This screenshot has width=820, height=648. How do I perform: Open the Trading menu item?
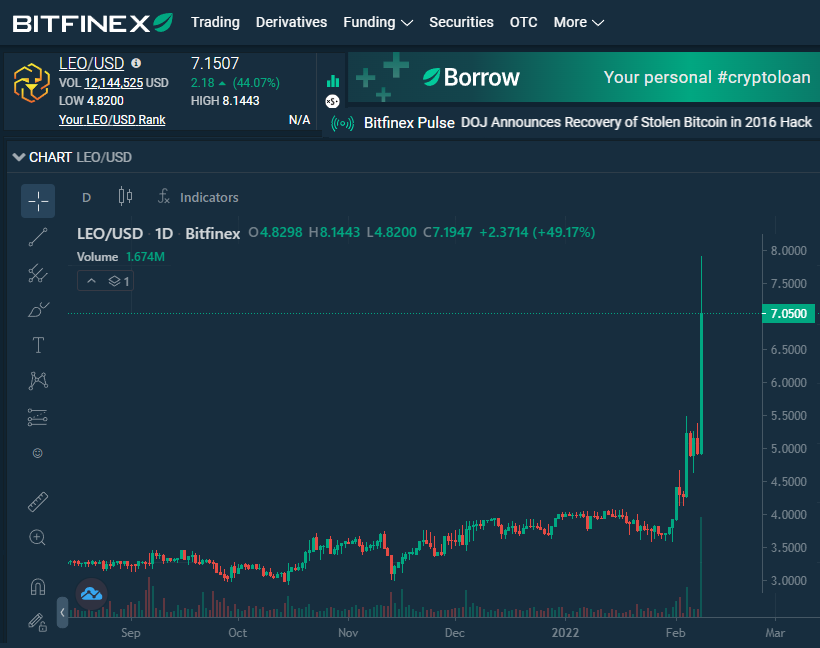coord(215,22)
